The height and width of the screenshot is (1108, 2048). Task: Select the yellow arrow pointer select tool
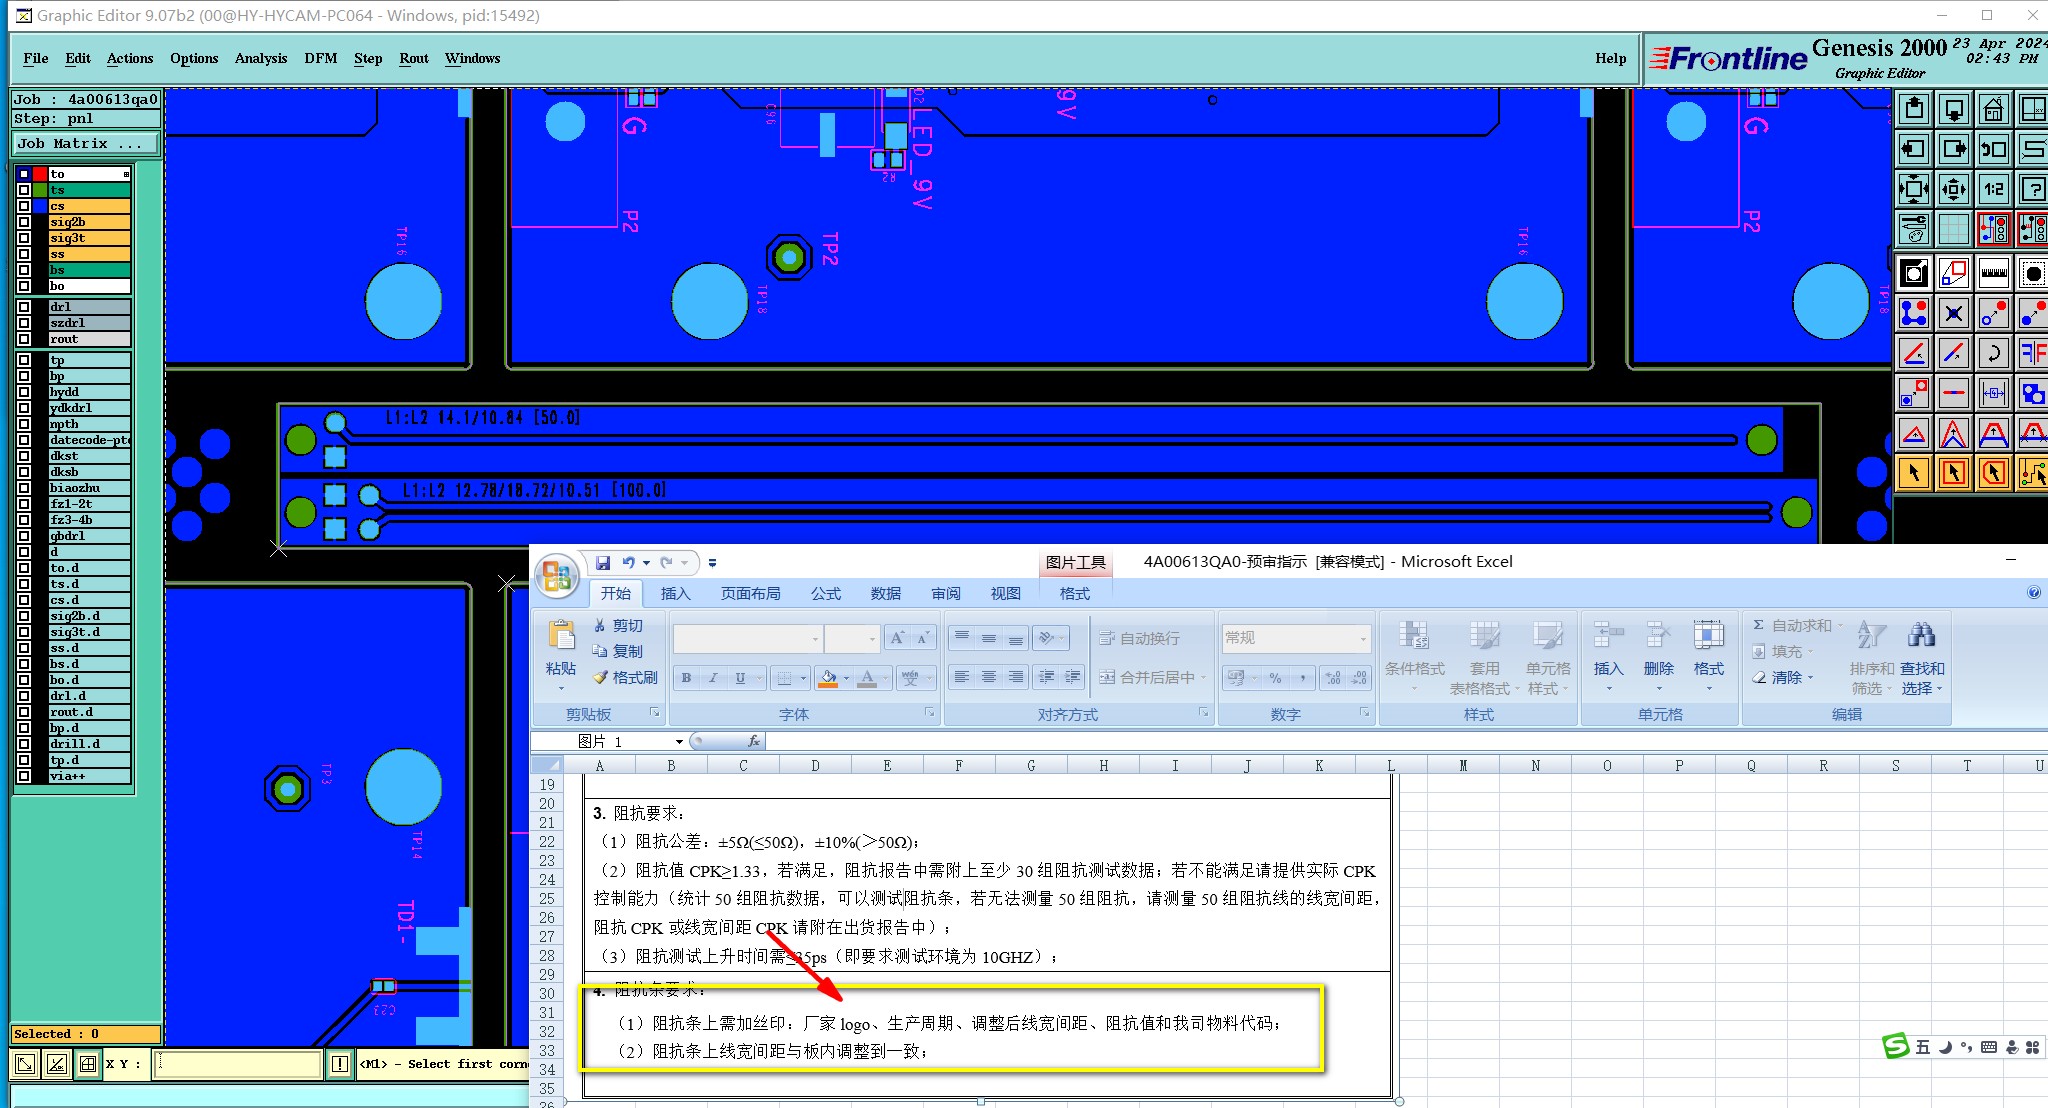(x=1914, y=473)
